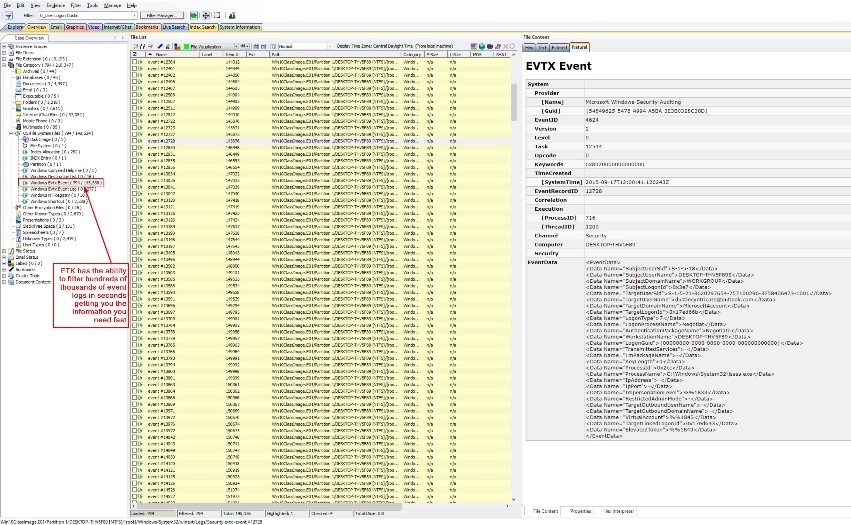This screenshot has height=525, width=851.
Task: Open Properties tab at File Content bottom
Action: point(580,511)
